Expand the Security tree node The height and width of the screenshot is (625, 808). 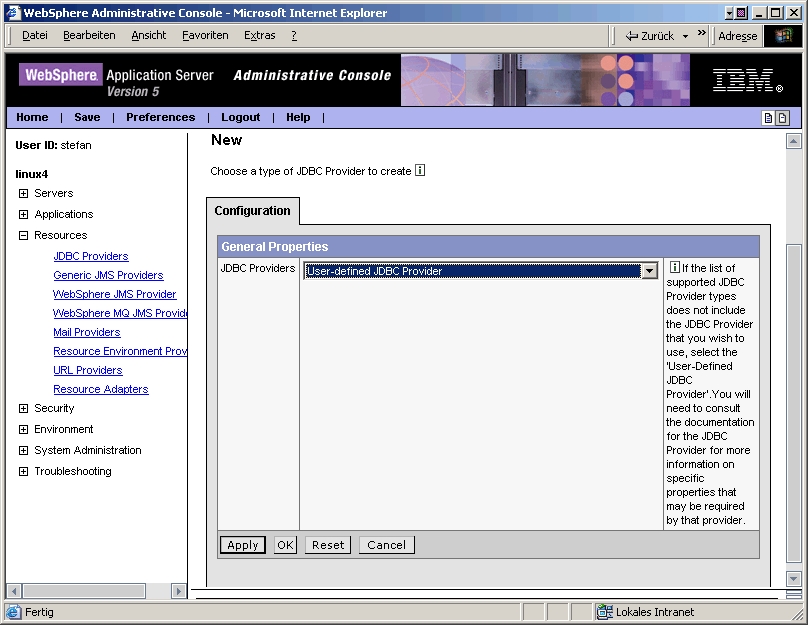pos(23,409)
